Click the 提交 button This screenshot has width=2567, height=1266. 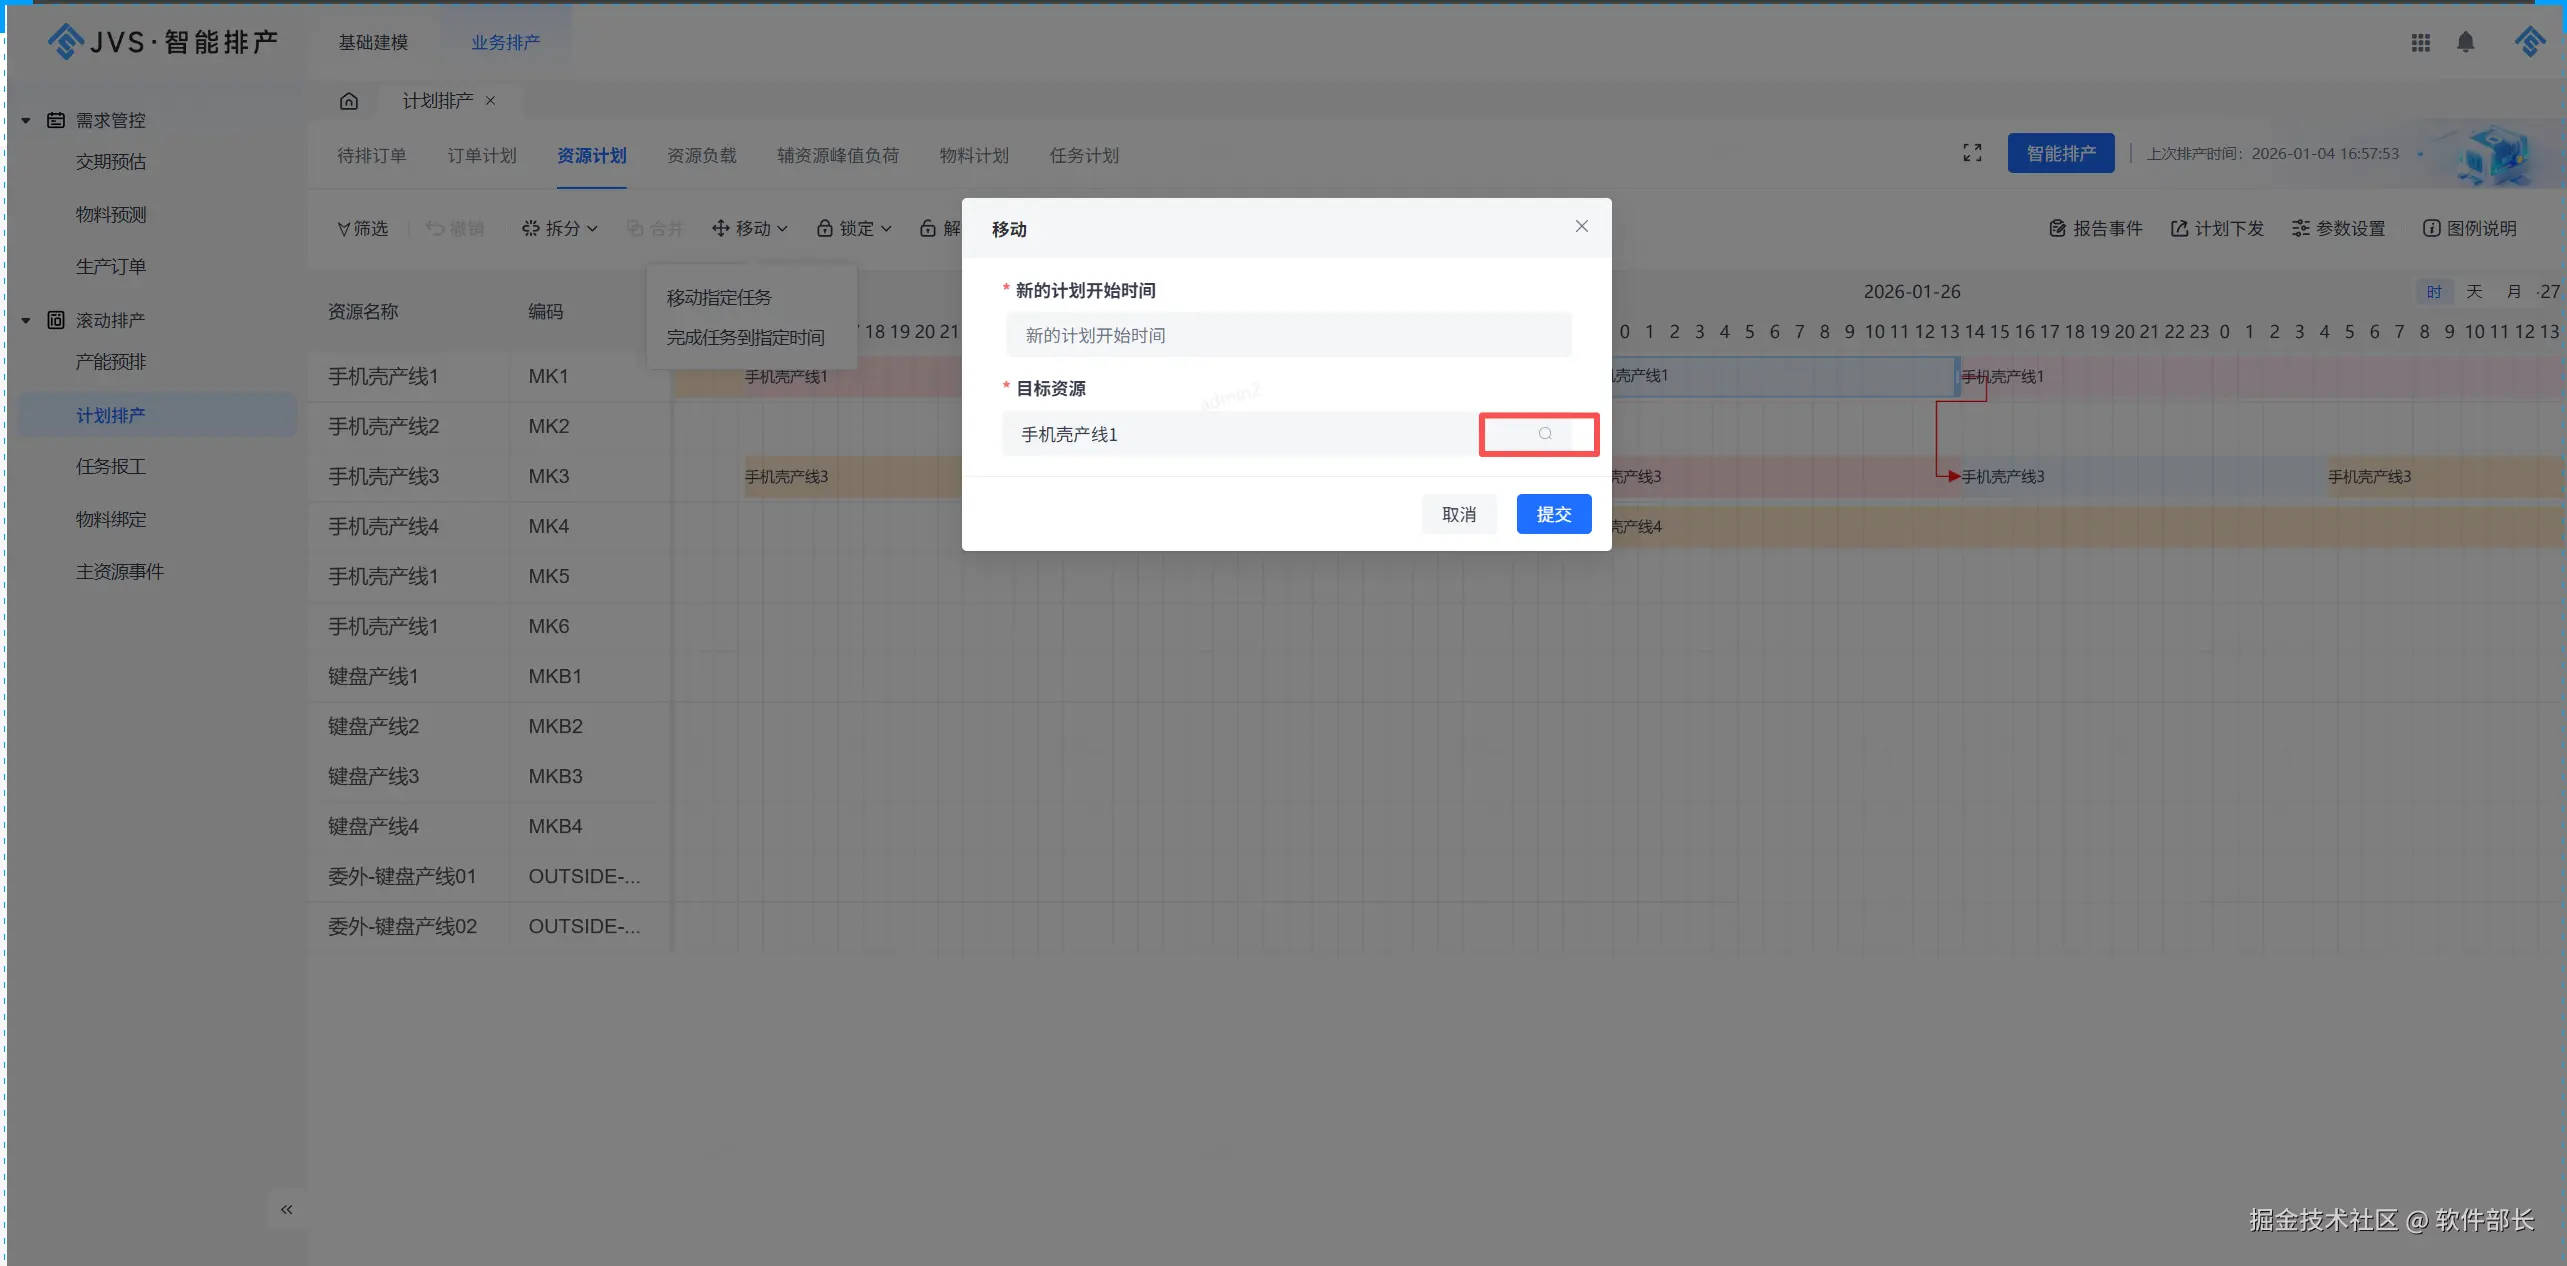[1553, 514]
